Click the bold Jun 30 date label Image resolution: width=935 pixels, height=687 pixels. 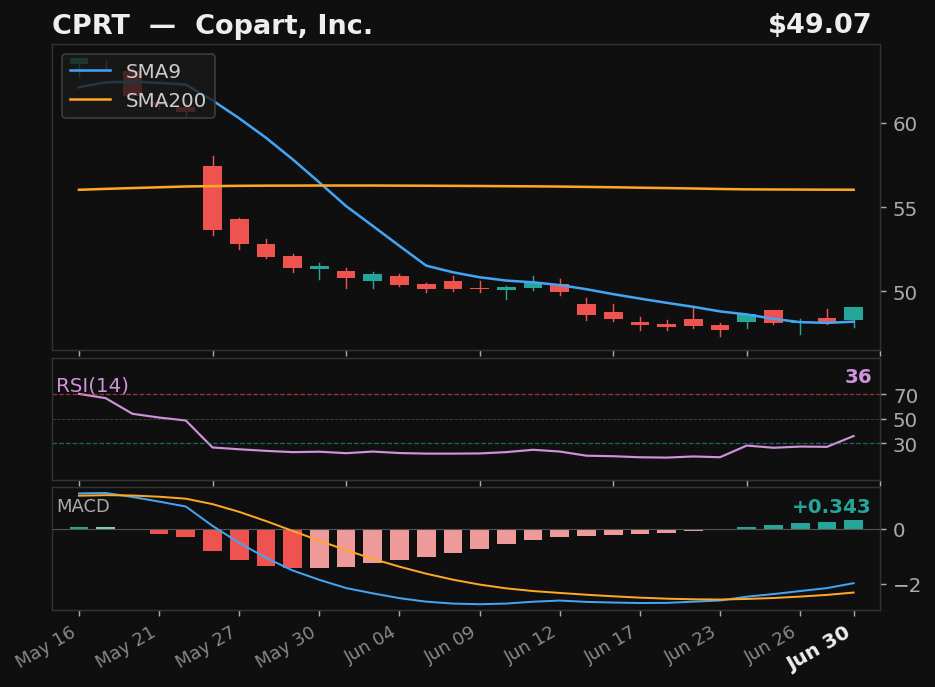tap(818, 649)
